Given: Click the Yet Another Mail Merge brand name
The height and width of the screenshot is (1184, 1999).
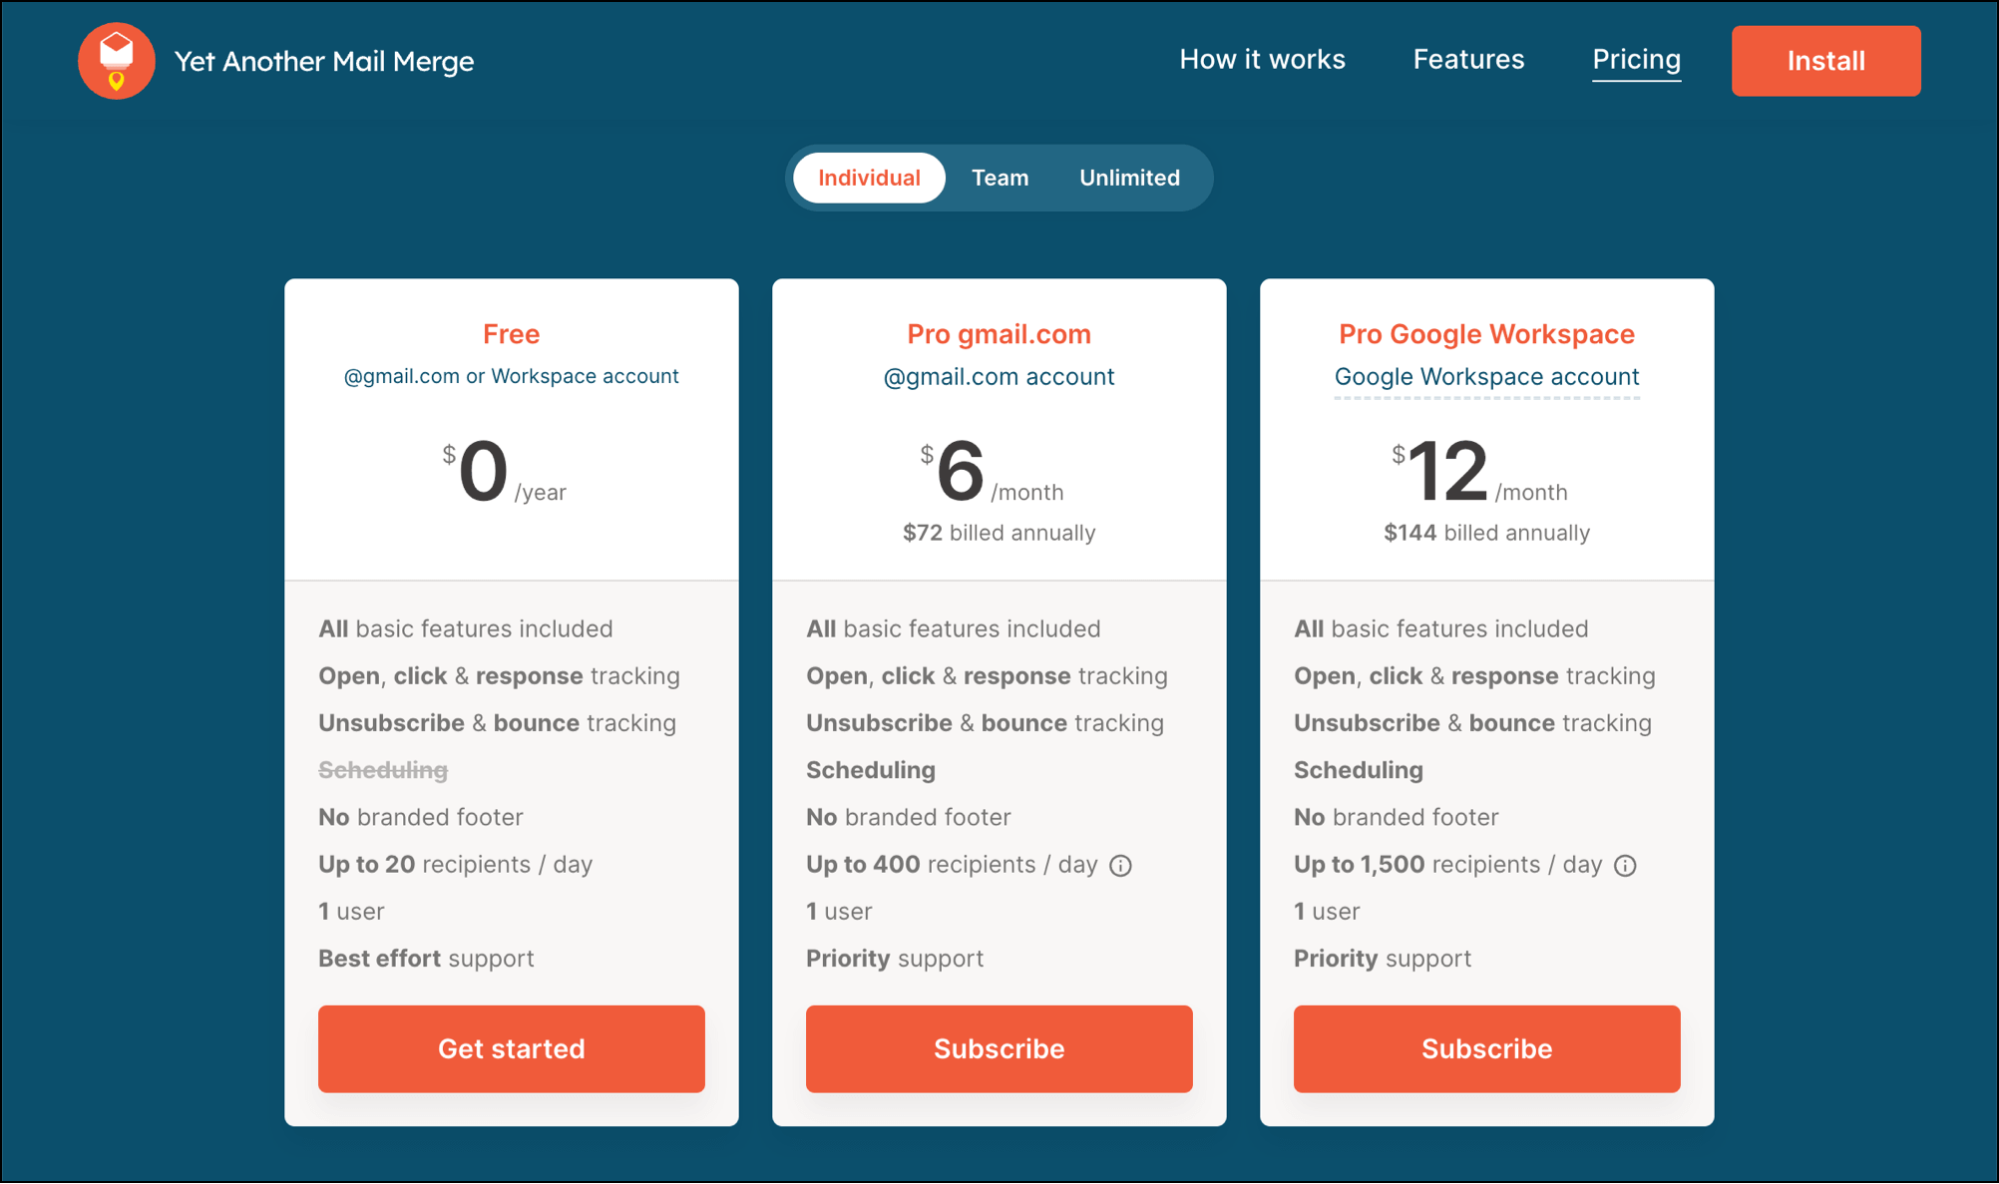Looking at the screenshot, I should [324, 62].
